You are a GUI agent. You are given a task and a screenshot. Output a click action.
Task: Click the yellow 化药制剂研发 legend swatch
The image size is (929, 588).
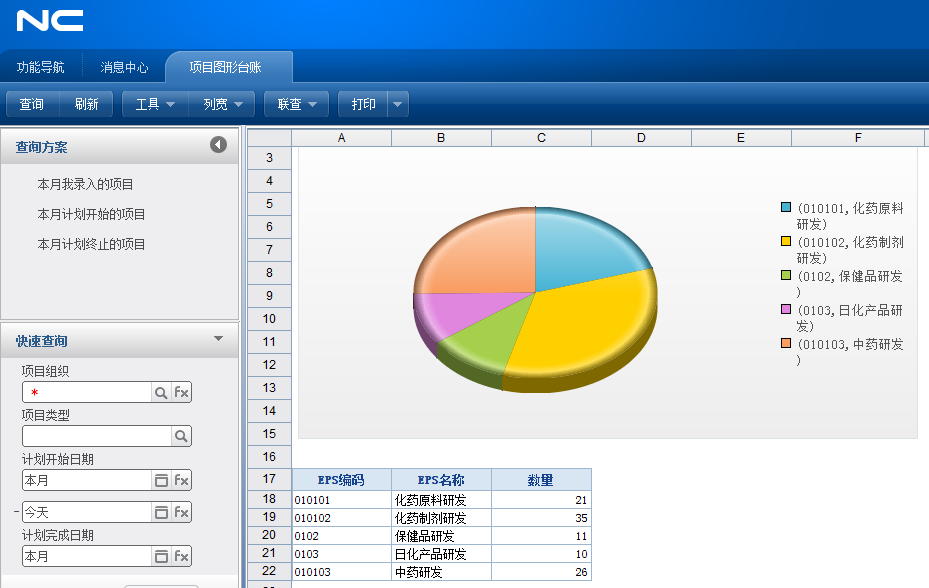click(786, 241)
